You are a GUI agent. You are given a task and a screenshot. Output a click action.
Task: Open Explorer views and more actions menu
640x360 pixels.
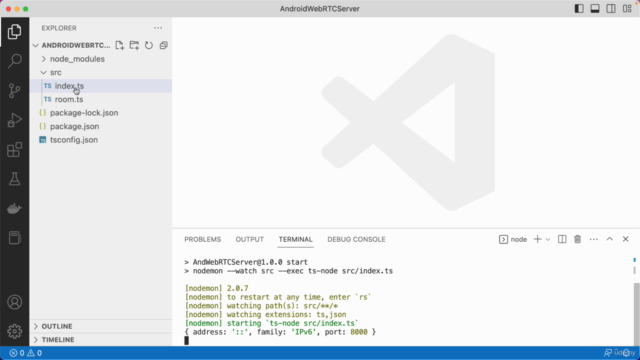click(158, 28)
